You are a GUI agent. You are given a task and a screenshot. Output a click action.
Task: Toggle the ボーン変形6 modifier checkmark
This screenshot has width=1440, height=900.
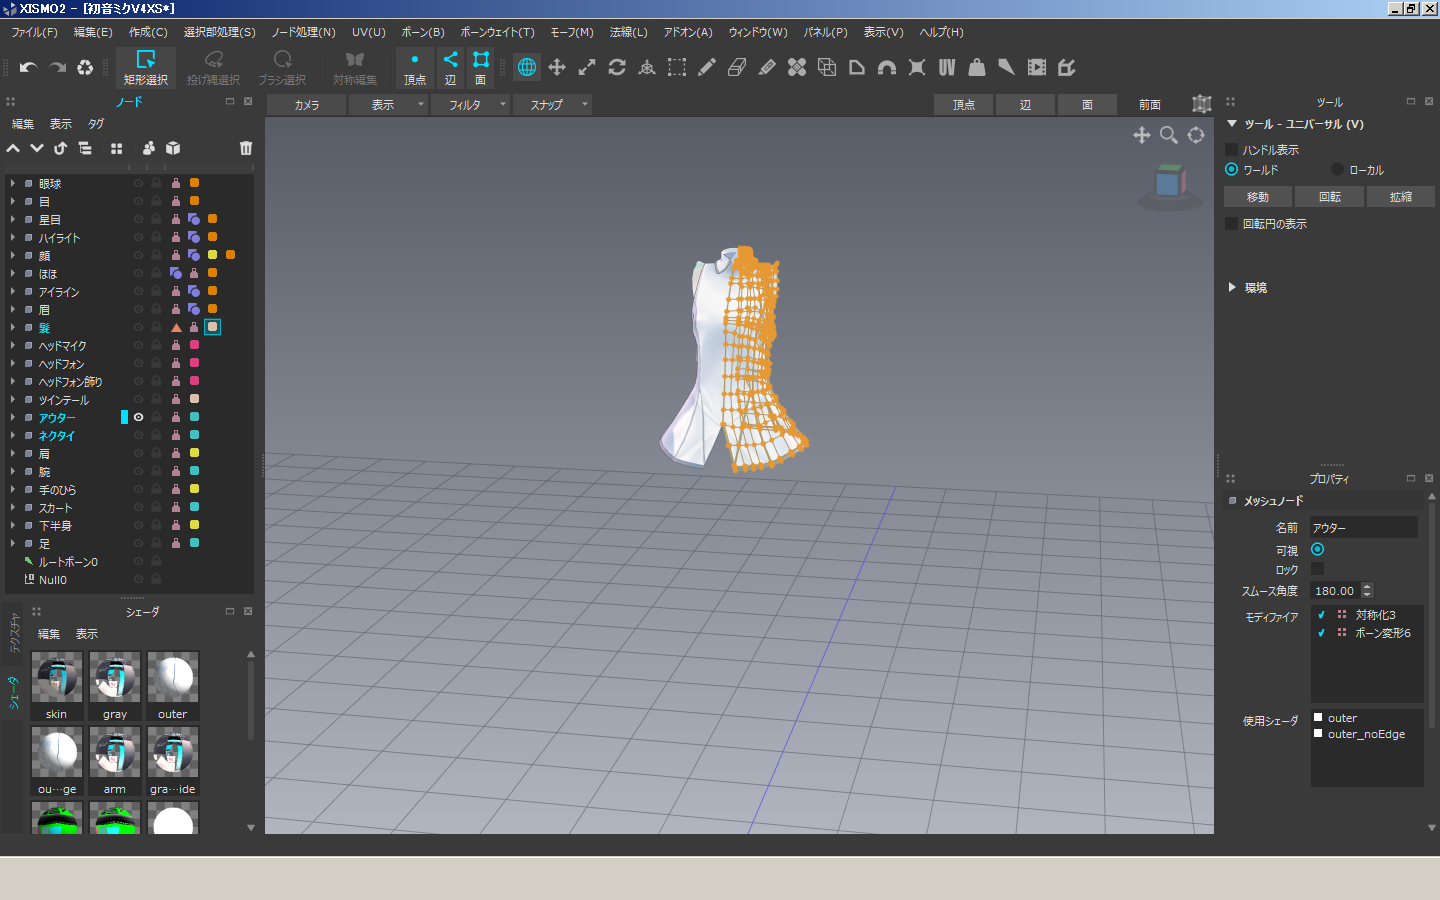[x=1321, y=633]
